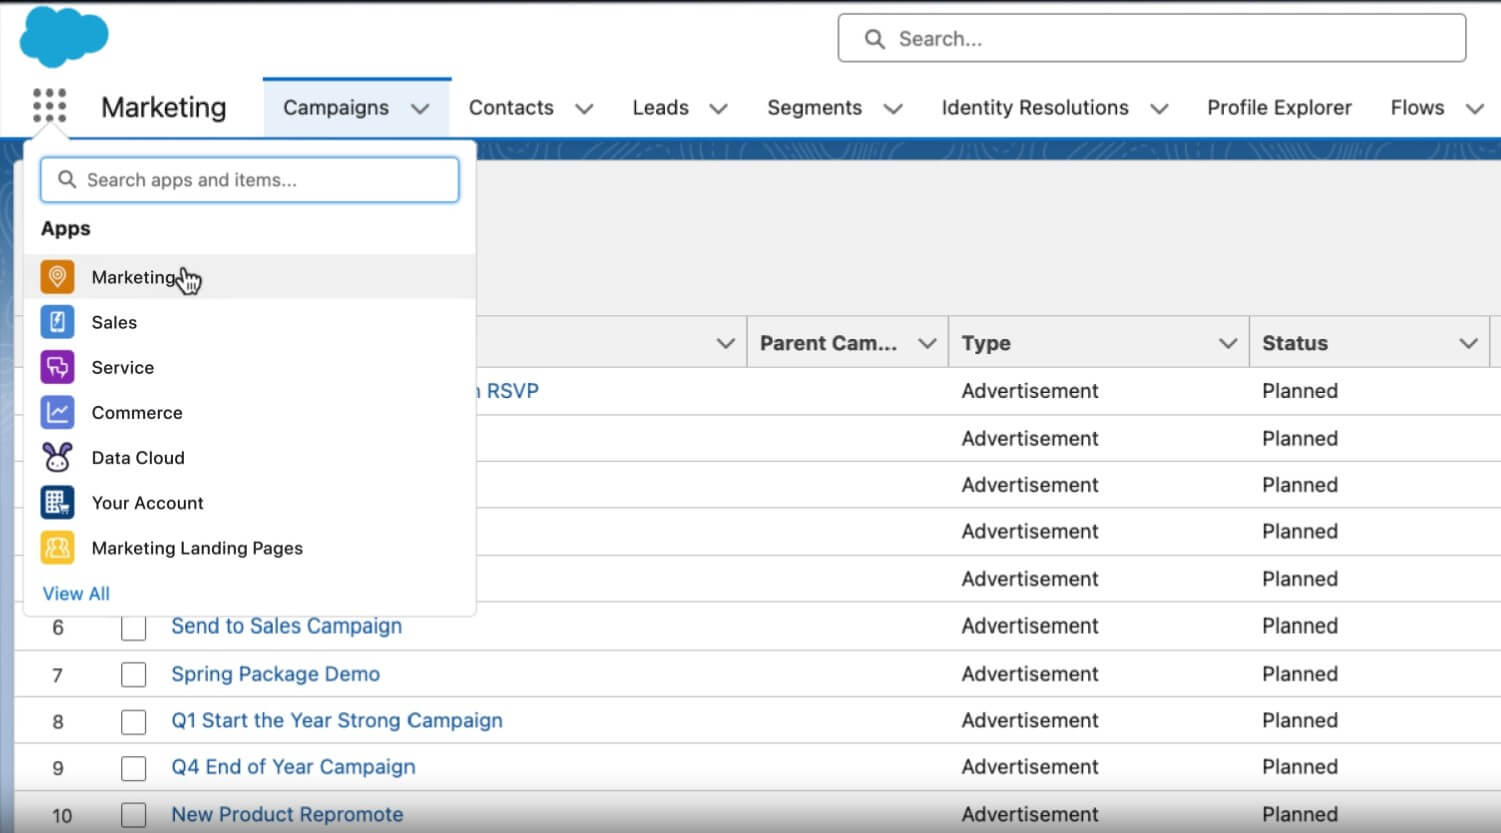The image size is (1501, 833).
Task: Tick the checkbox for Q4 End of Year Campaign
Action: point(133,768)
